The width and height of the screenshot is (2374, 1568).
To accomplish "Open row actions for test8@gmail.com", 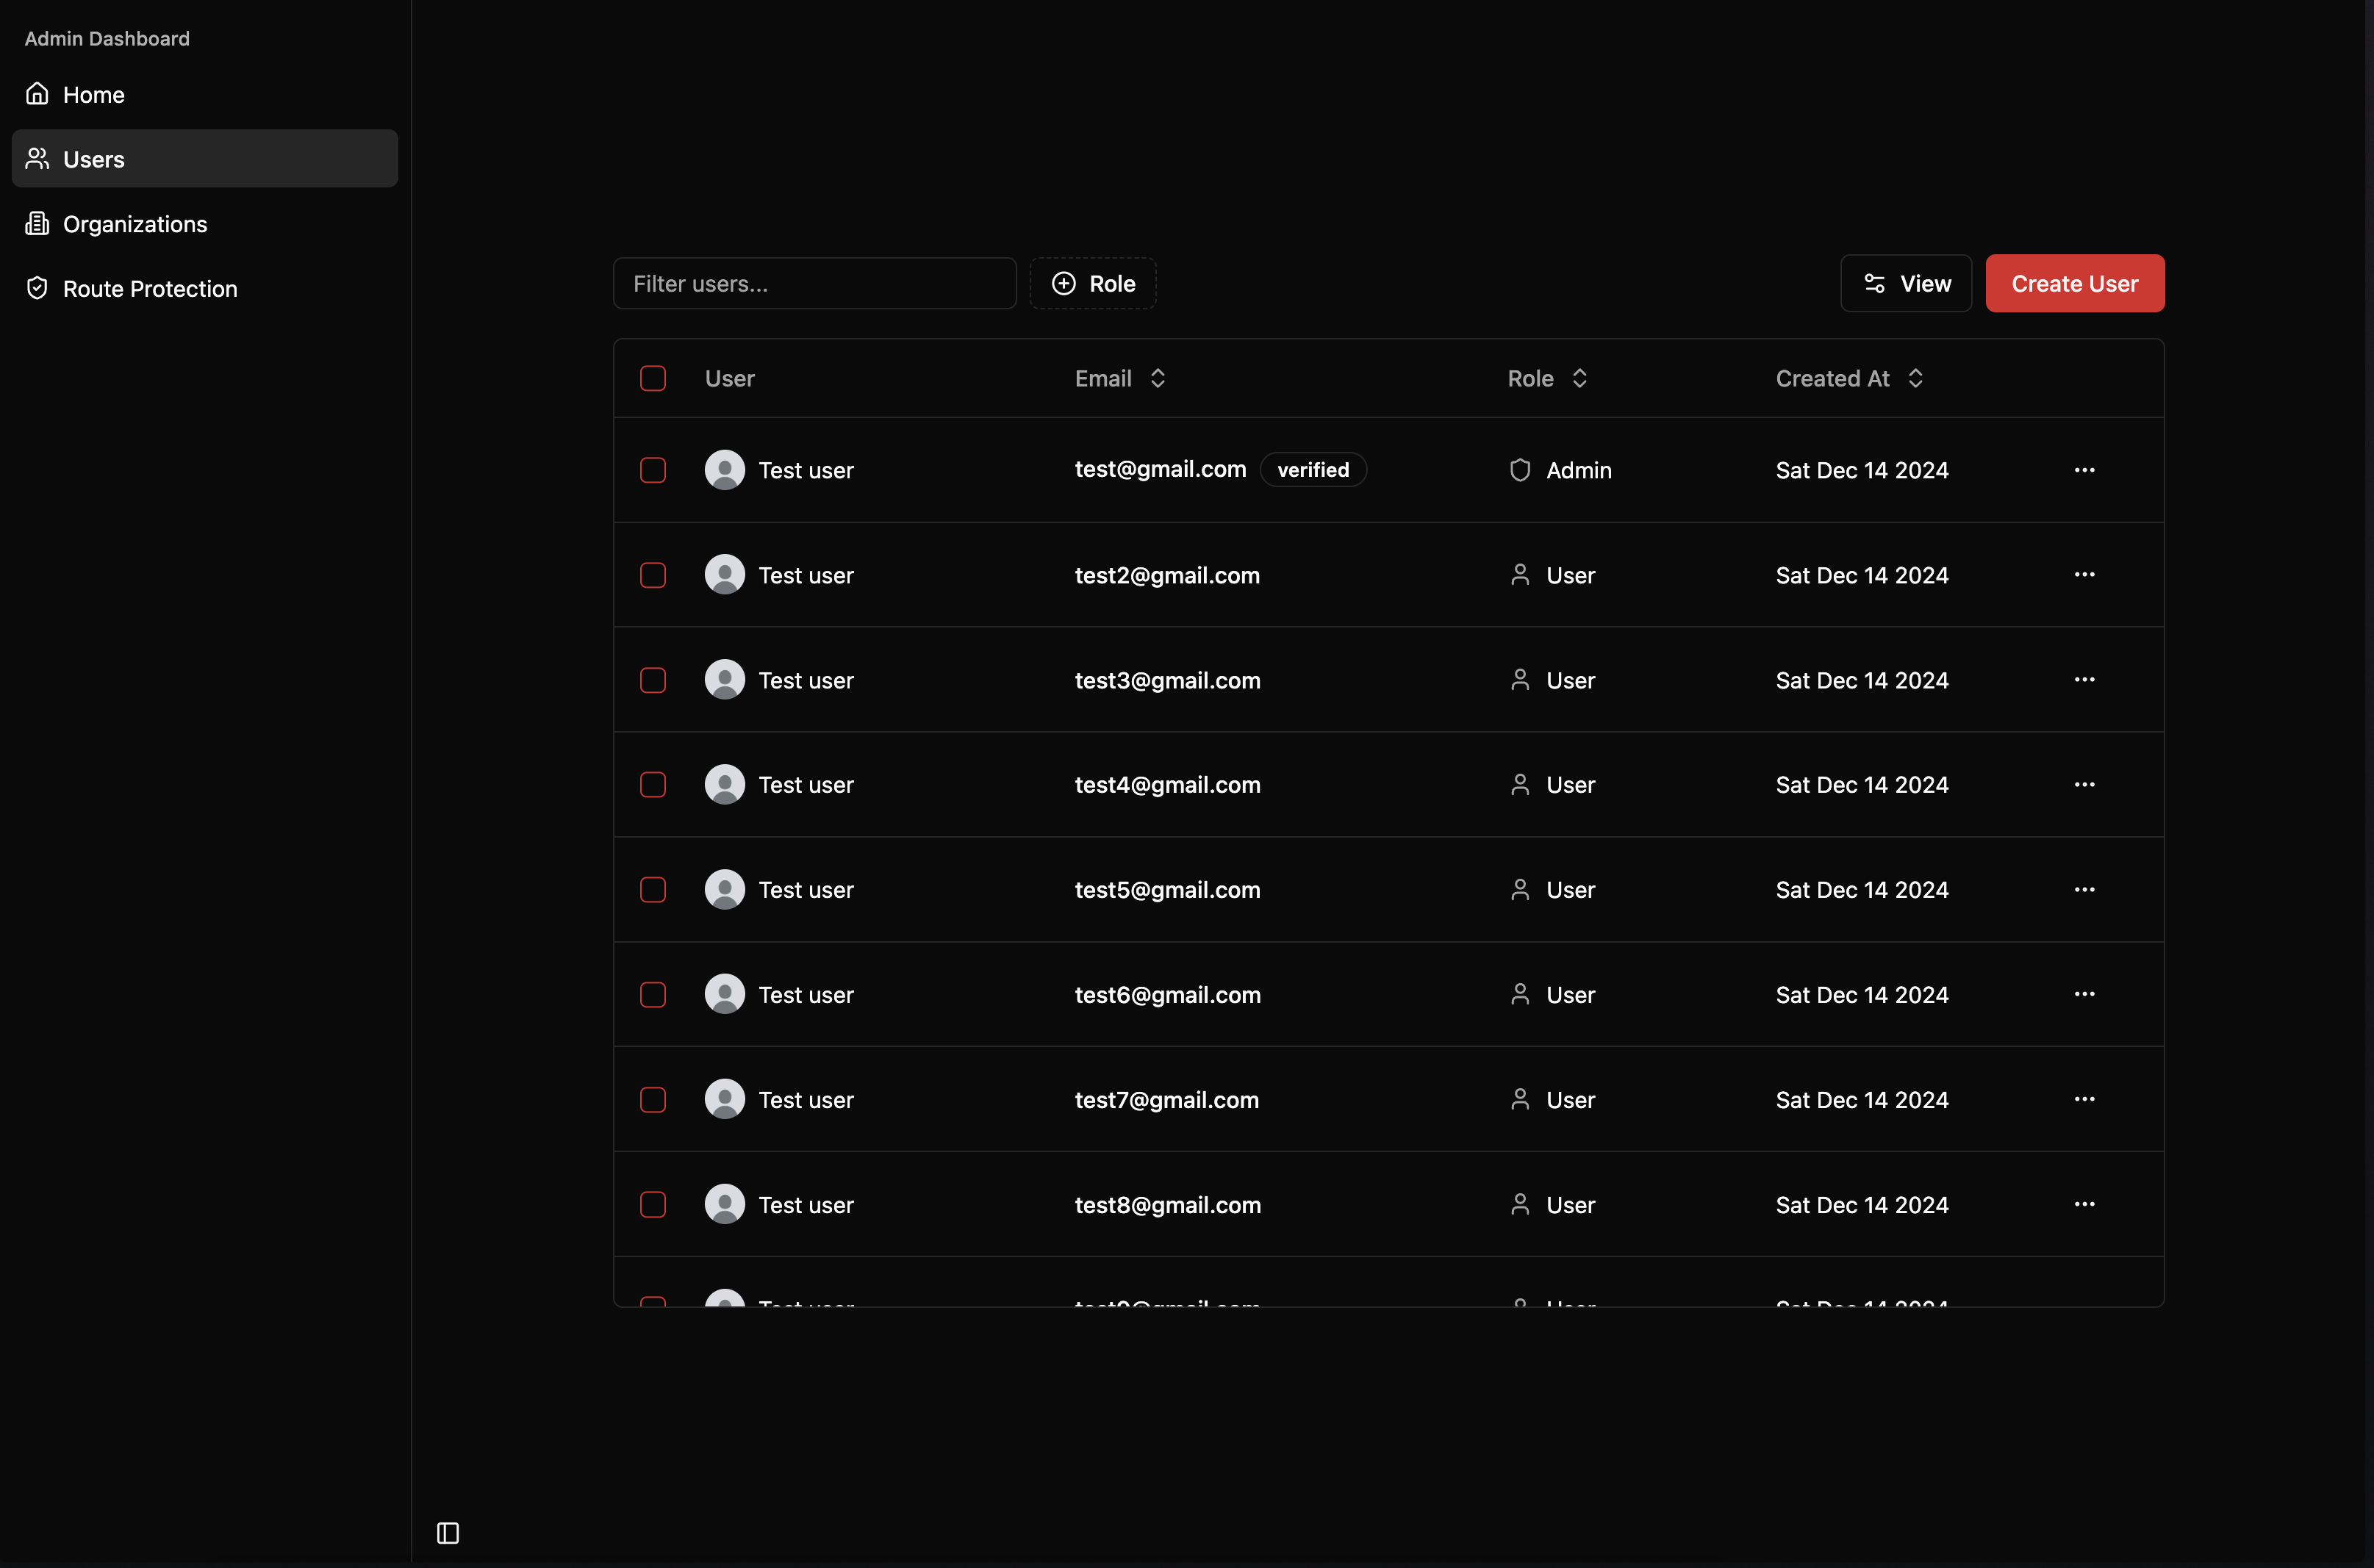I will [x=2084, y=1204].
